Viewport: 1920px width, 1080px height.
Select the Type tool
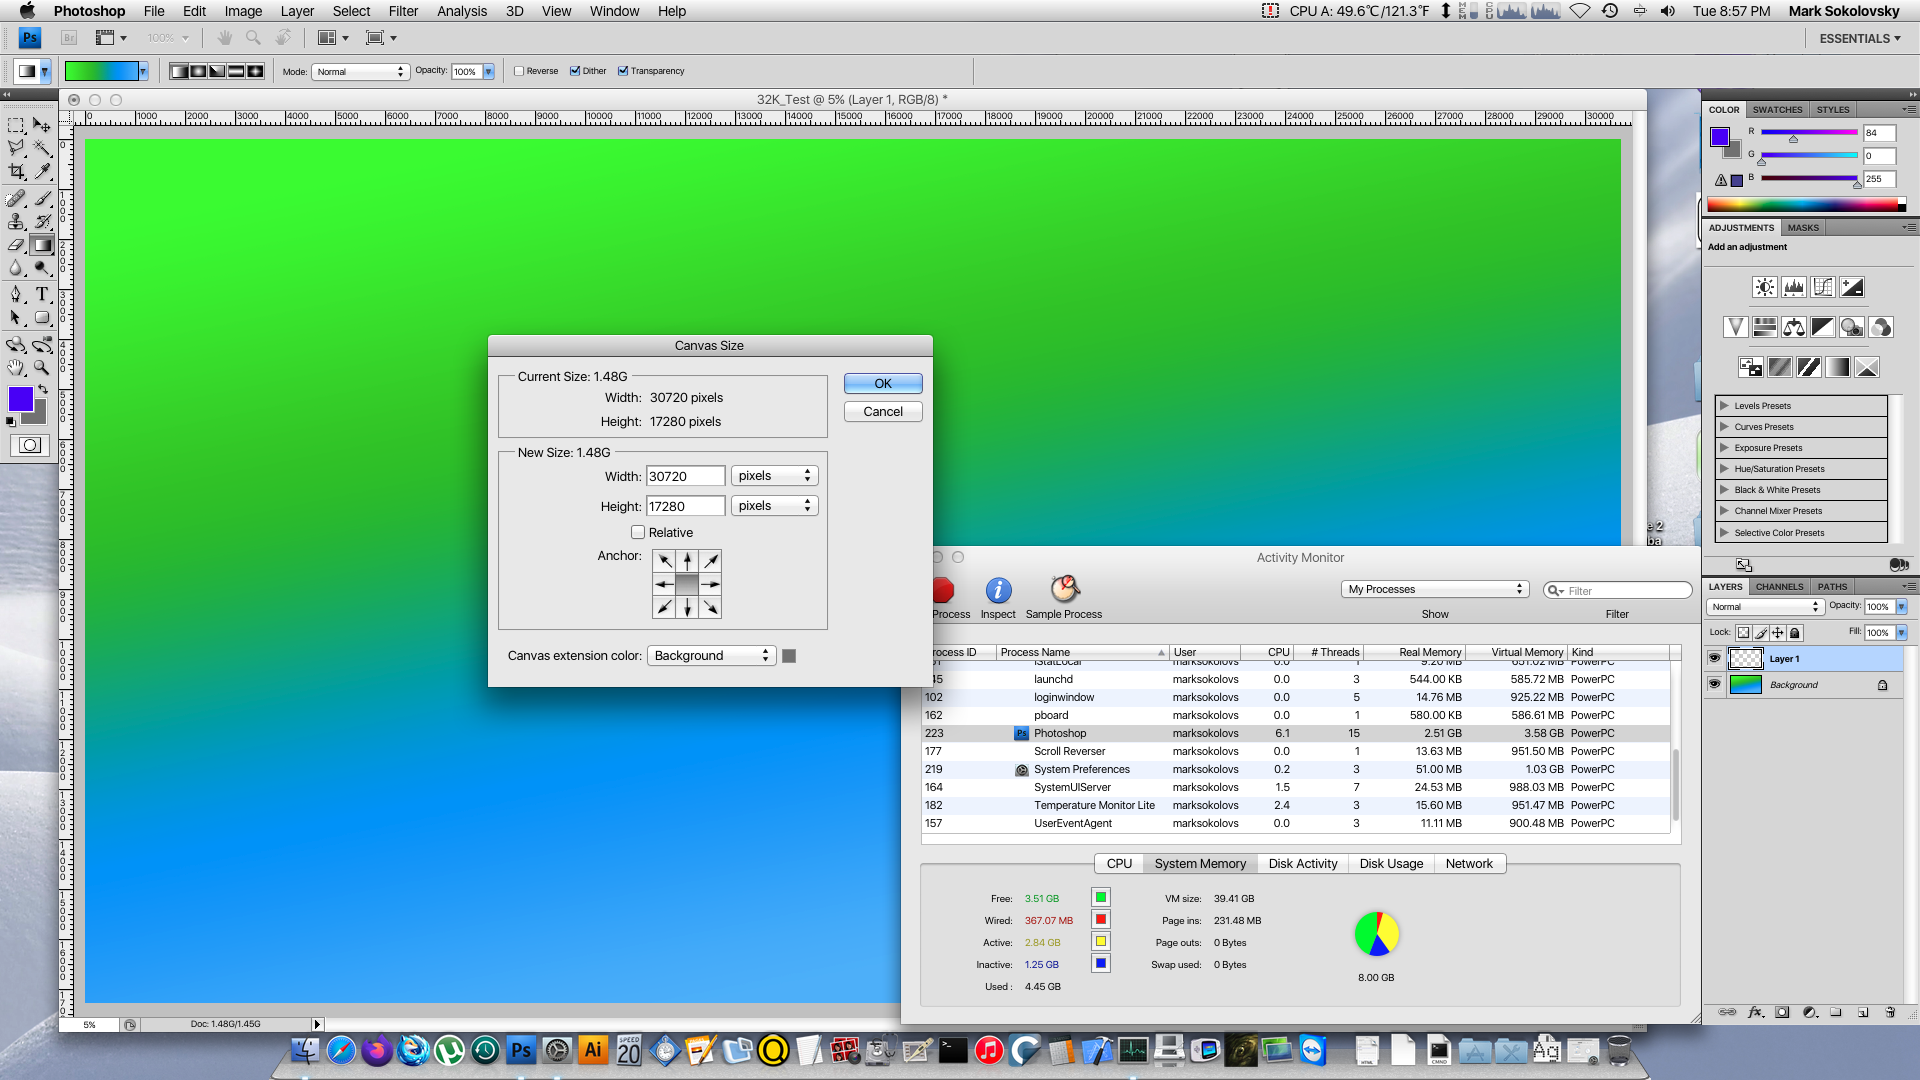click(42, 294)
